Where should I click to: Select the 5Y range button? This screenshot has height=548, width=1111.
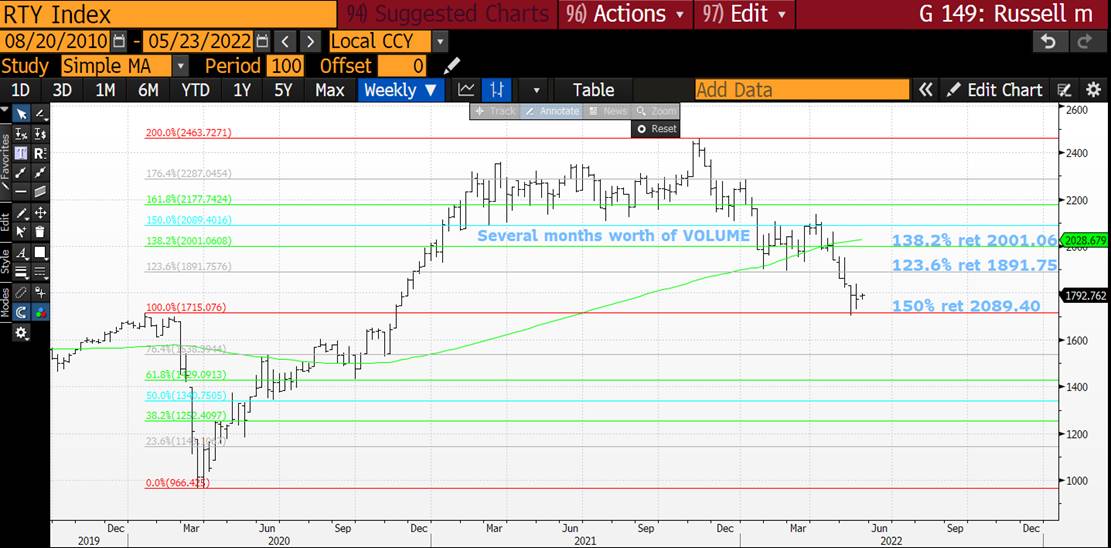[283, 90]
